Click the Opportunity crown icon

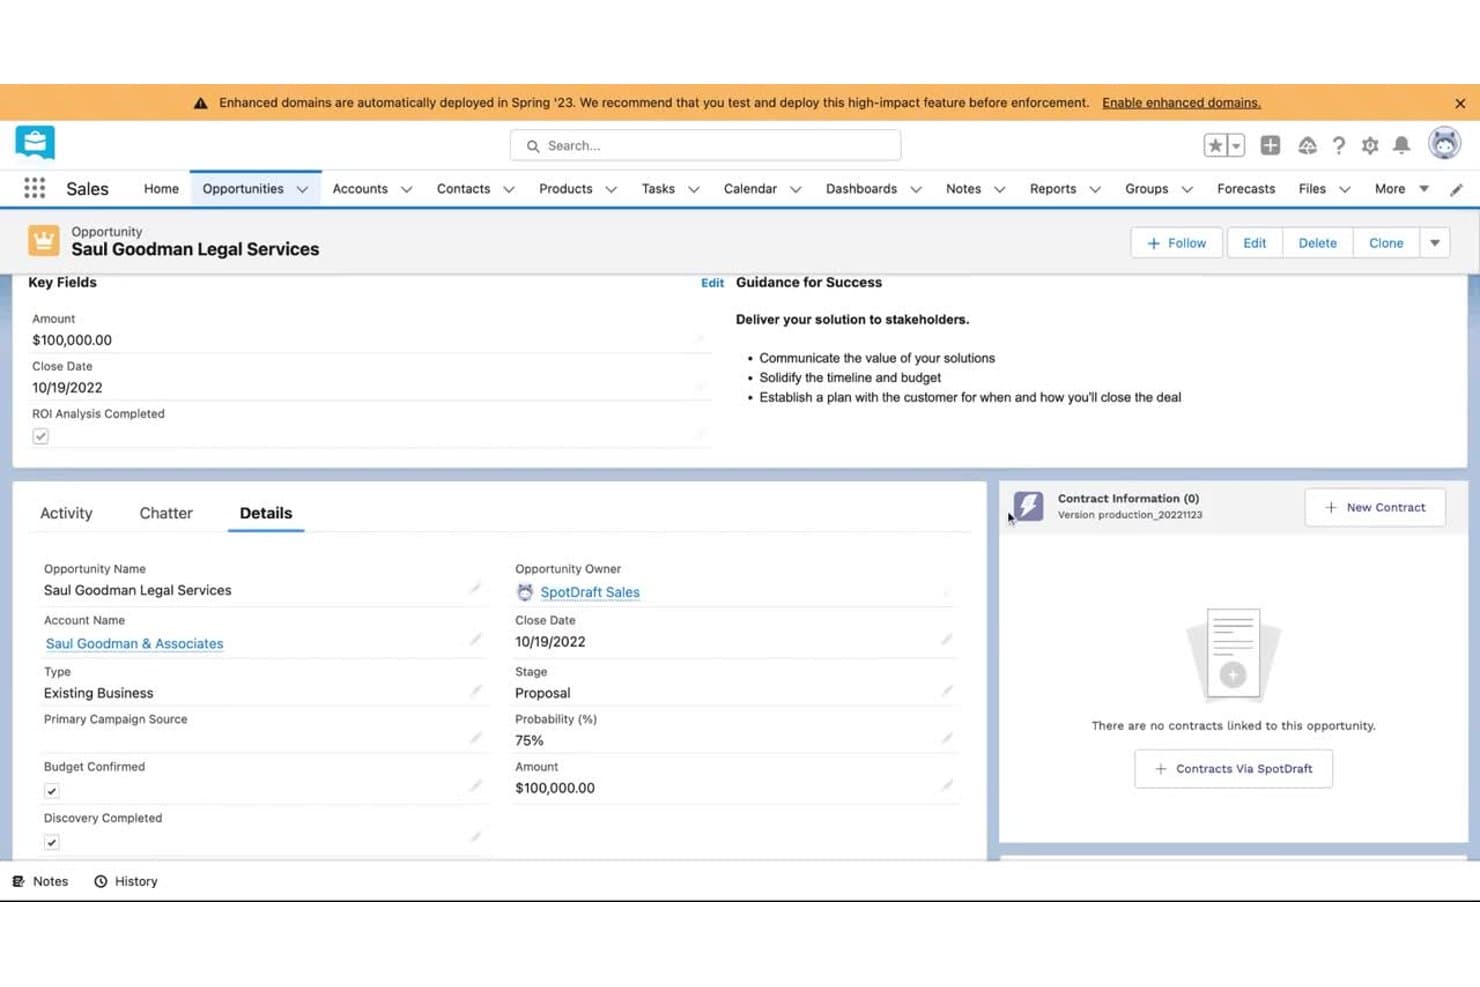(x=44, y=241)
